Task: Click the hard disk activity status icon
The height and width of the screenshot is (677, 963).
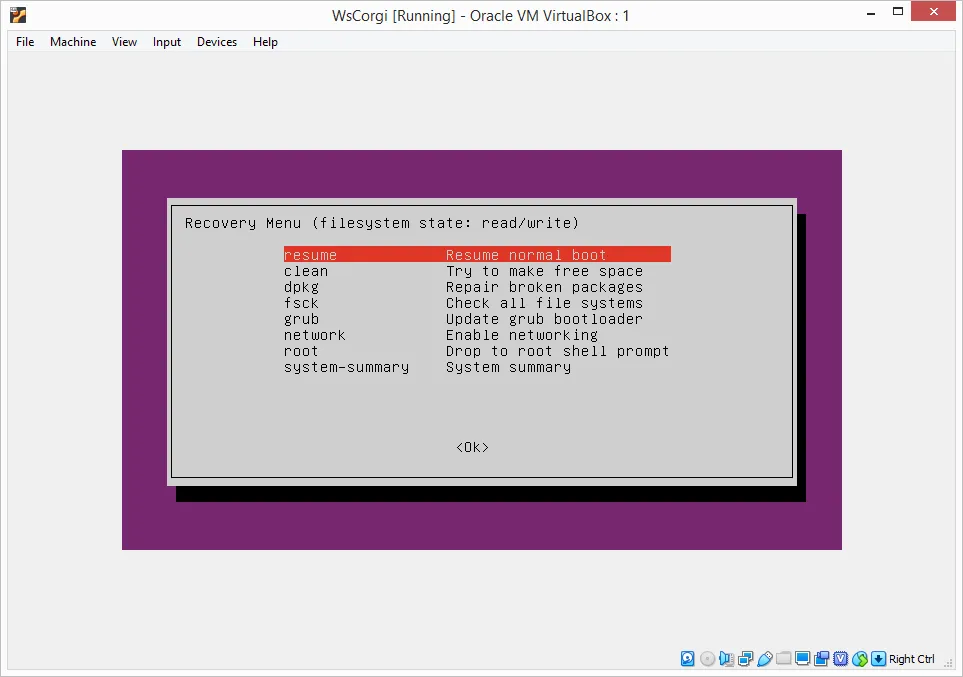Action: tap(688, 659)
